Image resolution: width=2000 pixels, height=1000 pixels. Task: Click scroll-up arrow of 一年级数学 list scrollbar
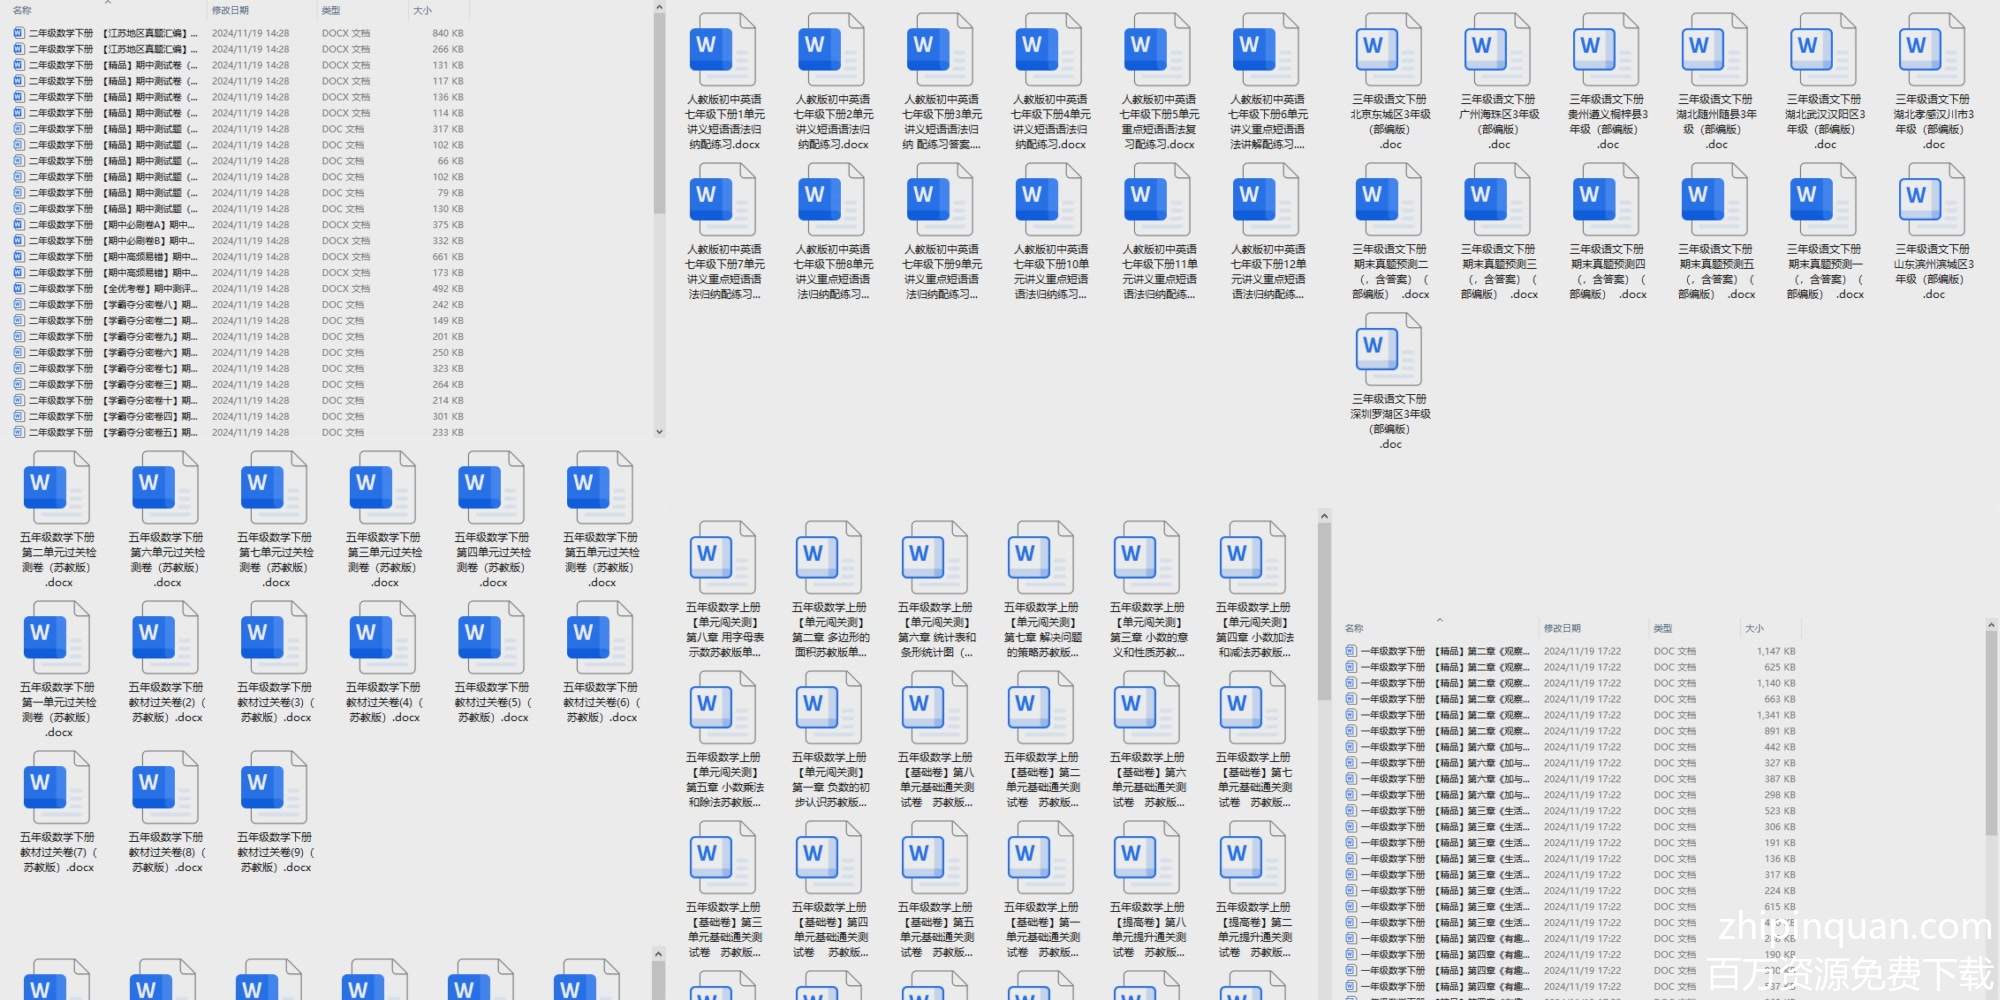[1990, 625]
